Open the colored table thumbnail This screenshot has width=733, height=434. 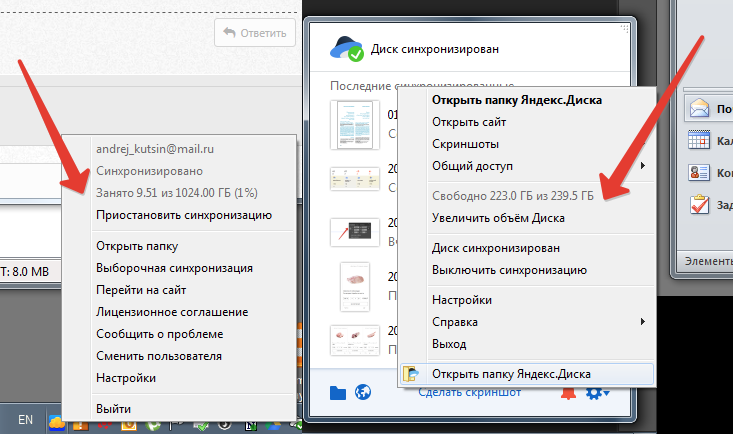355,179
